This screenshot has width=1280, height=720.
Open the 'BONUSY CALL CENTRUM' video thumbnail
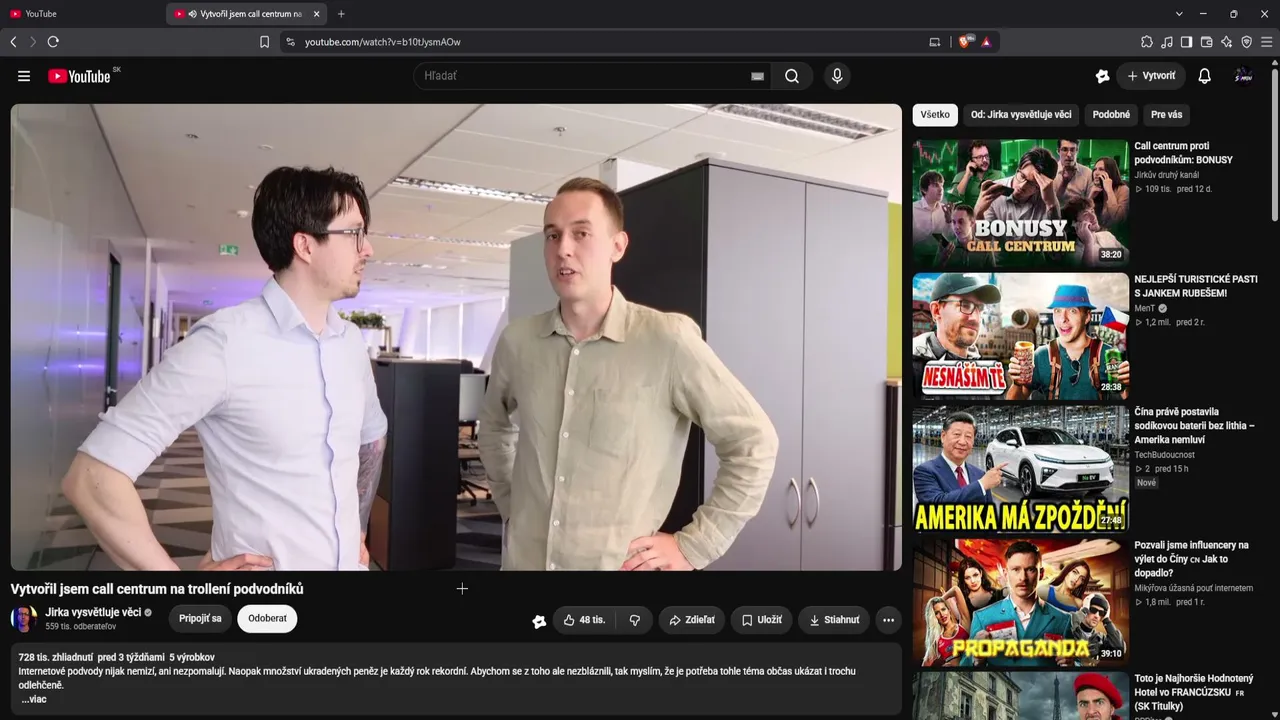tap(1020, 202)
